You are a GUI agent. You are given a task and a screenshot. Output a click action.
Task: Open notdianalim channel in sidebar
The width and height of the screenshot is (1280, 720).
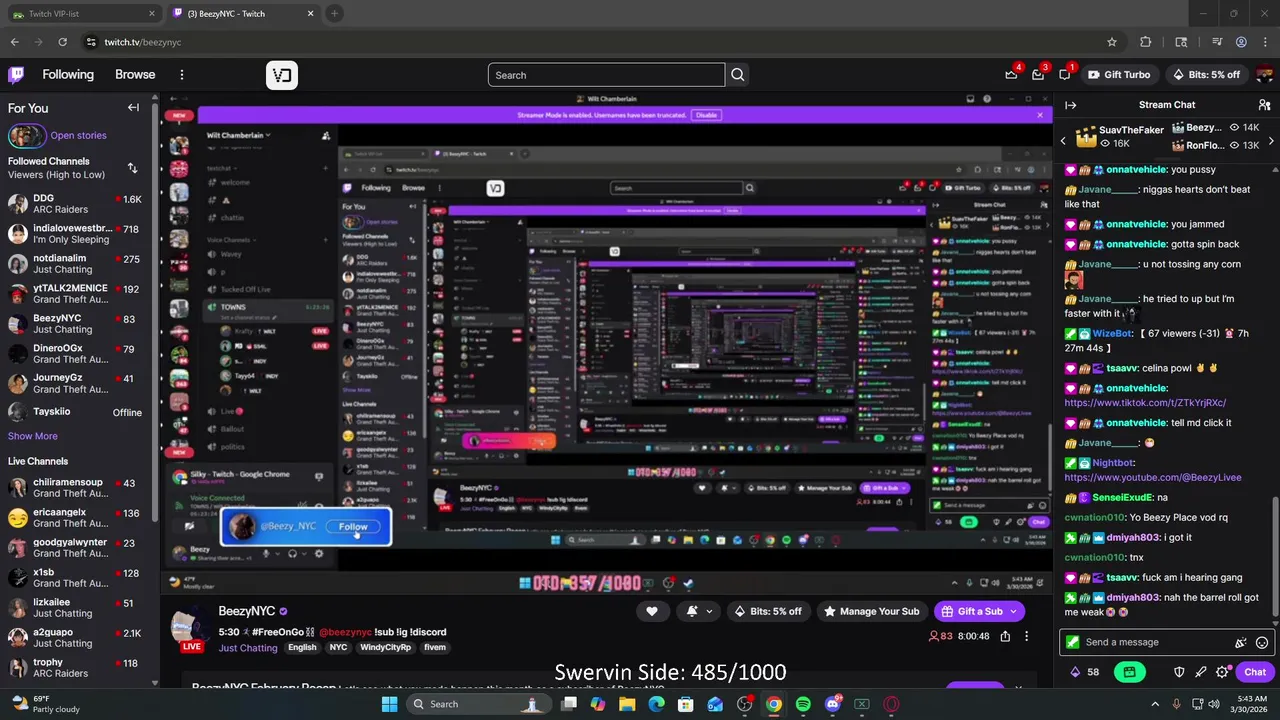(x=77, y=264)
